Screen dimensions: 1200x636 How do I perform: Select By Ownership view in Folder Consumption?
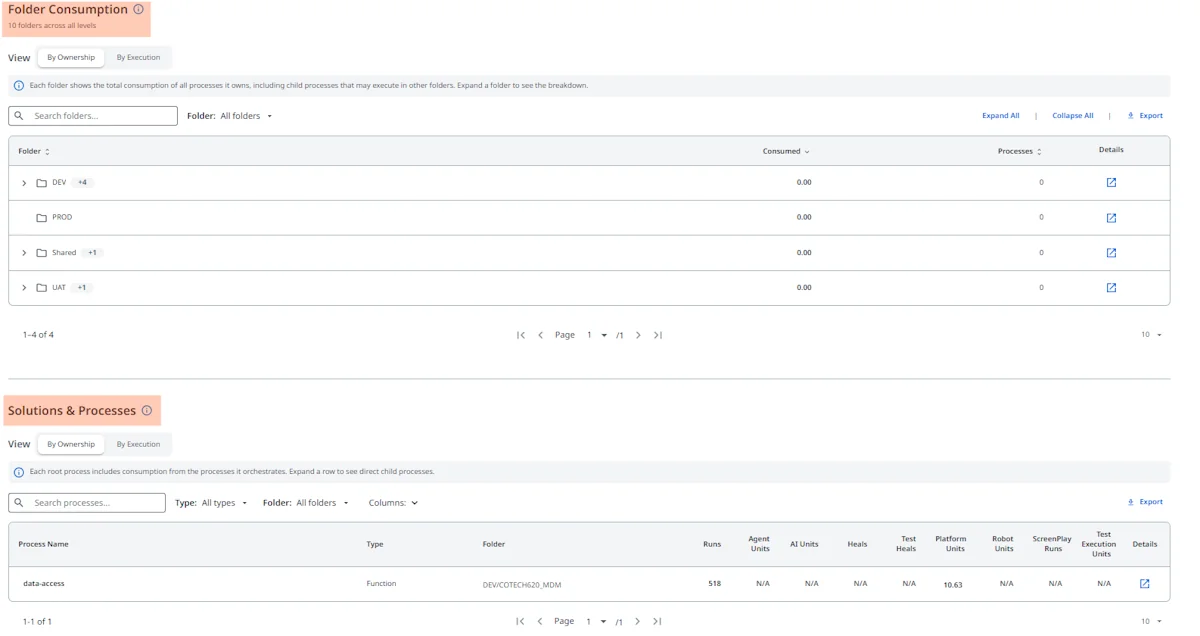point(71,57)
